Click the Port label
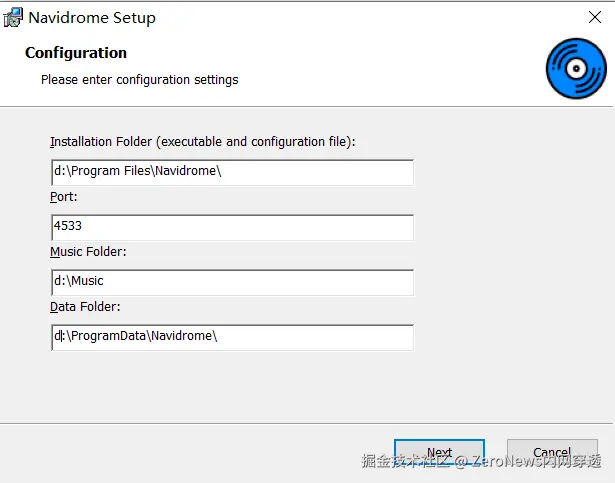615x483 pixels. point(64,197)
